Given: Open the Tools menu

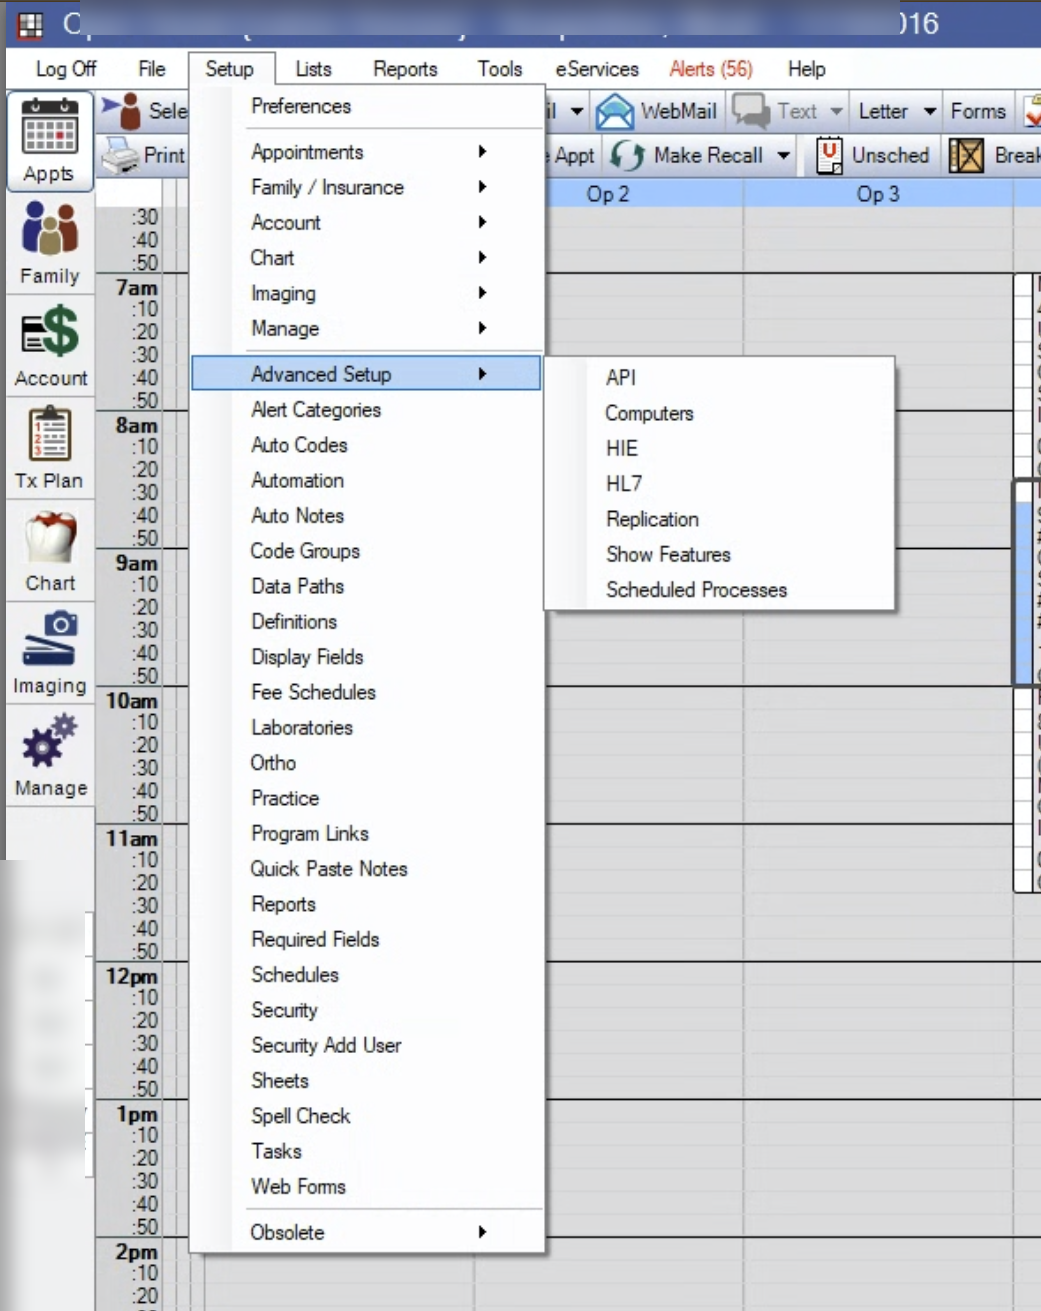Looking at the screenshot, I should click(499, 69).
